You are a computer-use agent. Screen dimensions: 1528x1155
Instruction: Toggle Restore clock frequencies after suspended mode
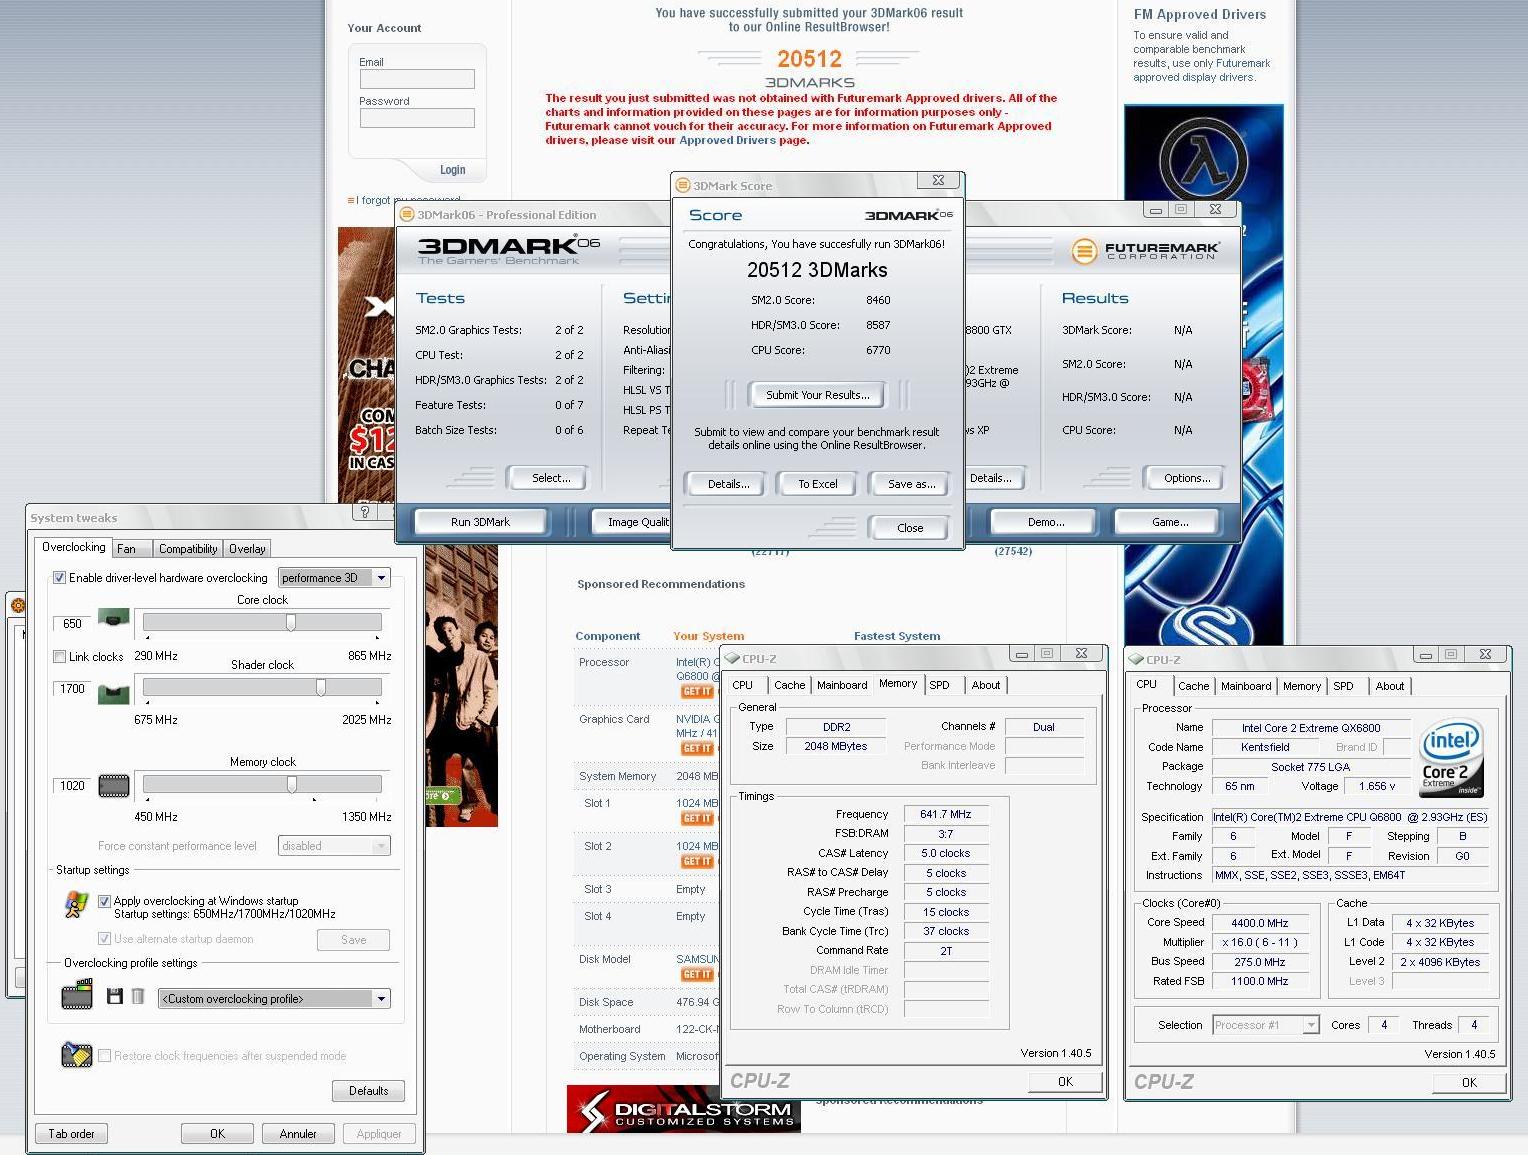click(x=104, y=1056)
